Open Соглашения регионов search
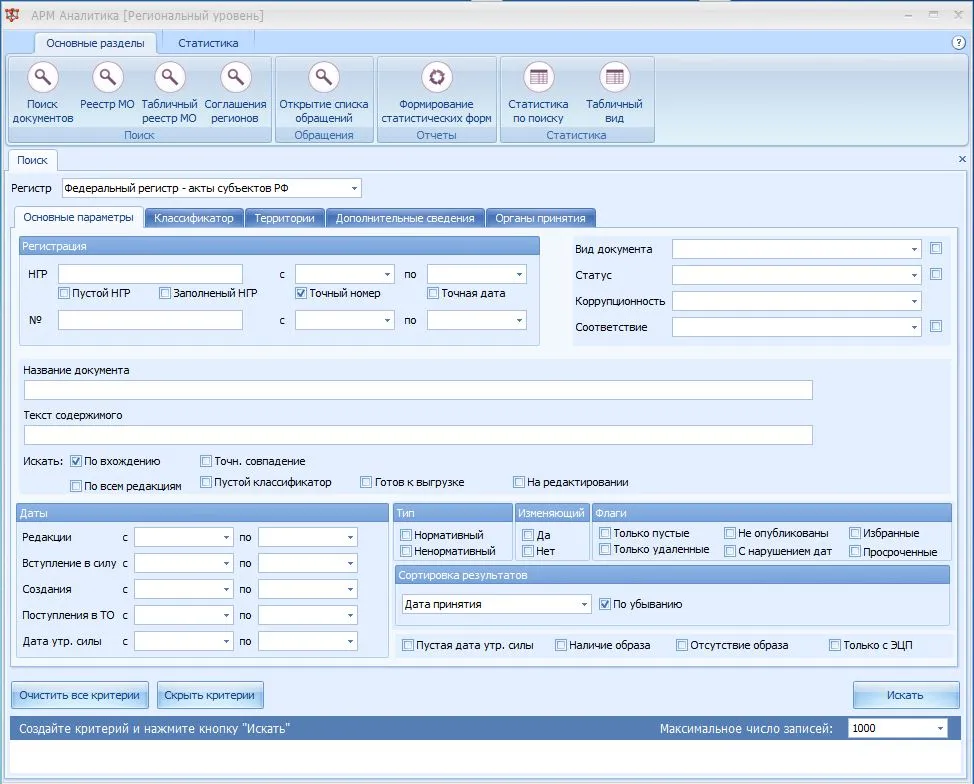This screenshot has height=784, width=974. (235, 92)
